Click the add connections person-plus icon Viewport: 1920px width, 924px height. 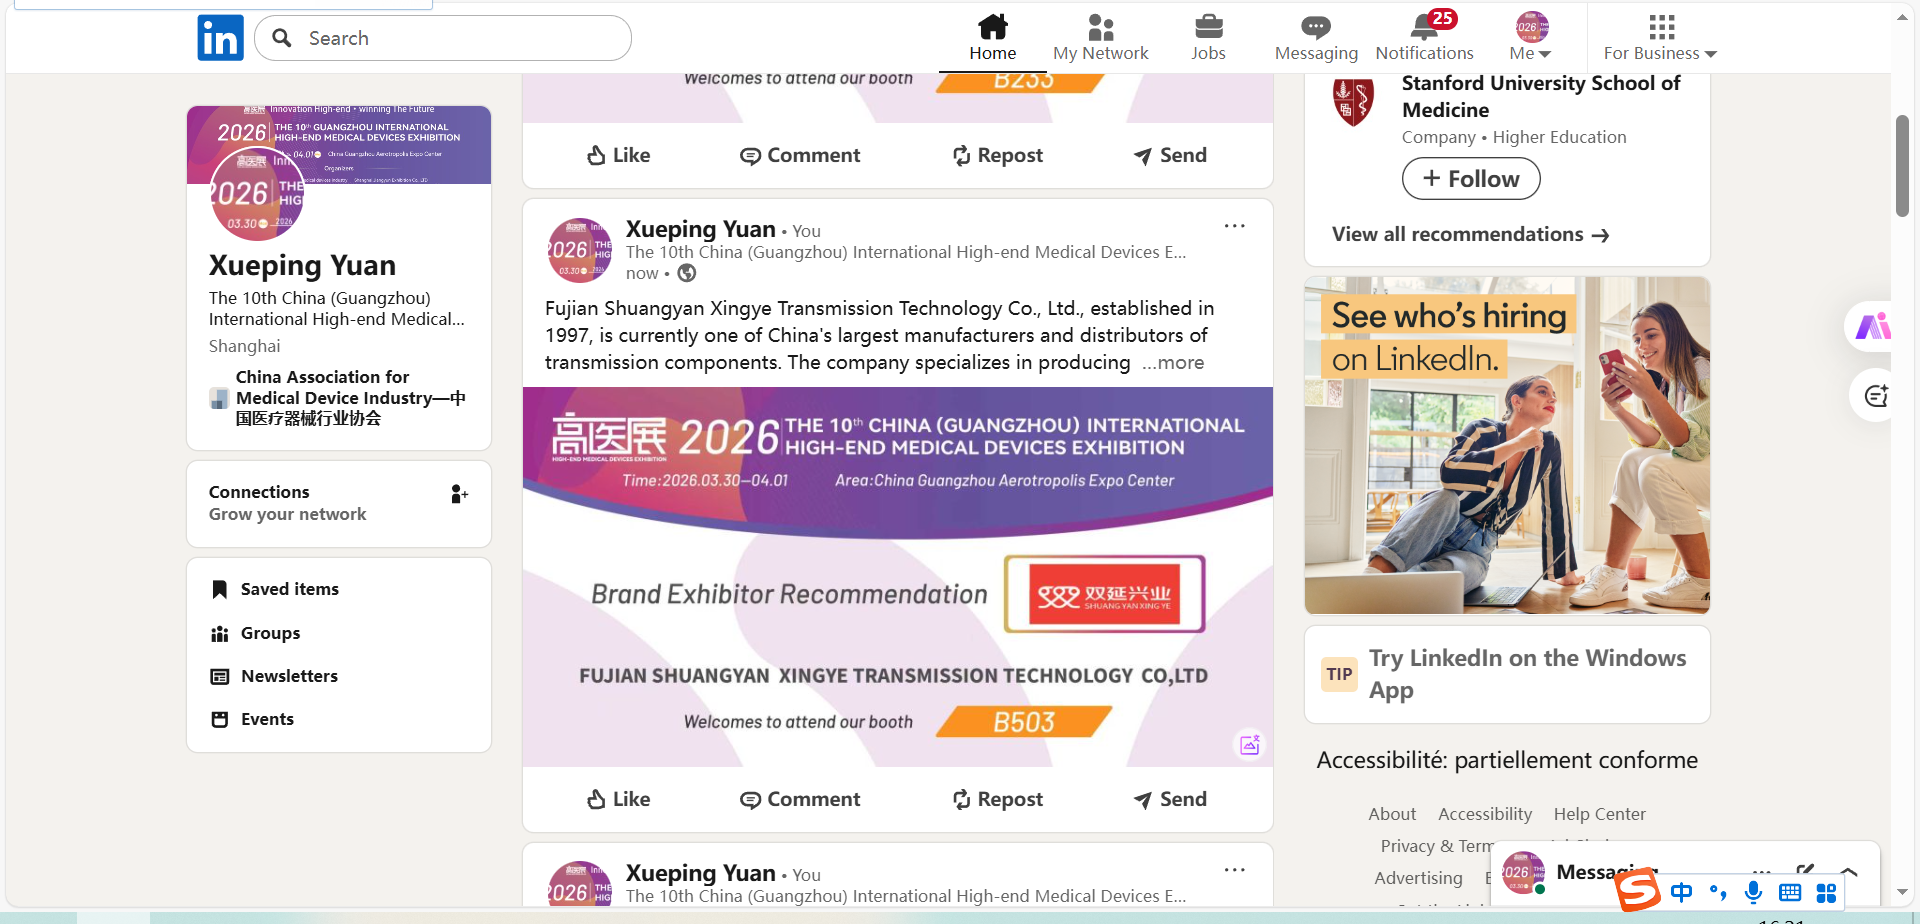click(459, 494)
